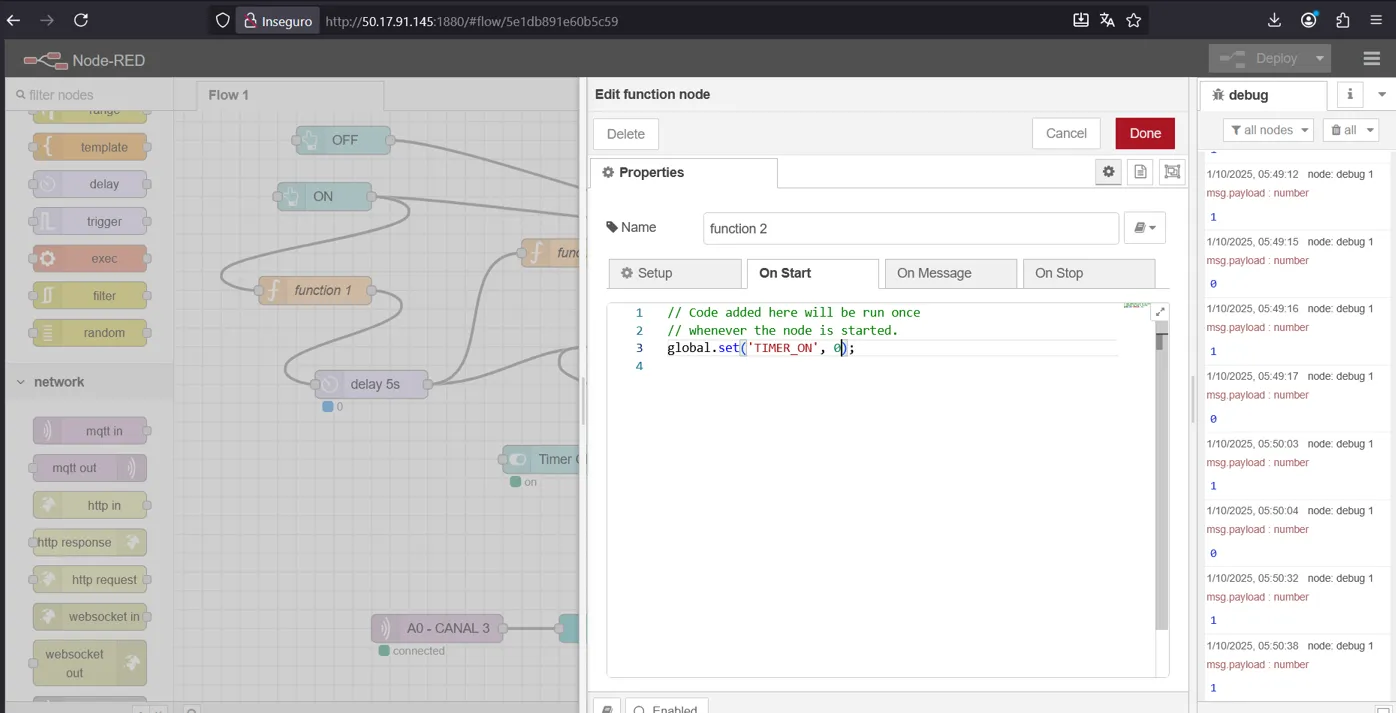Screen dimensions: 1396x713
Task: Click the Name field containing function 2
Action: (x=910, y=229)
